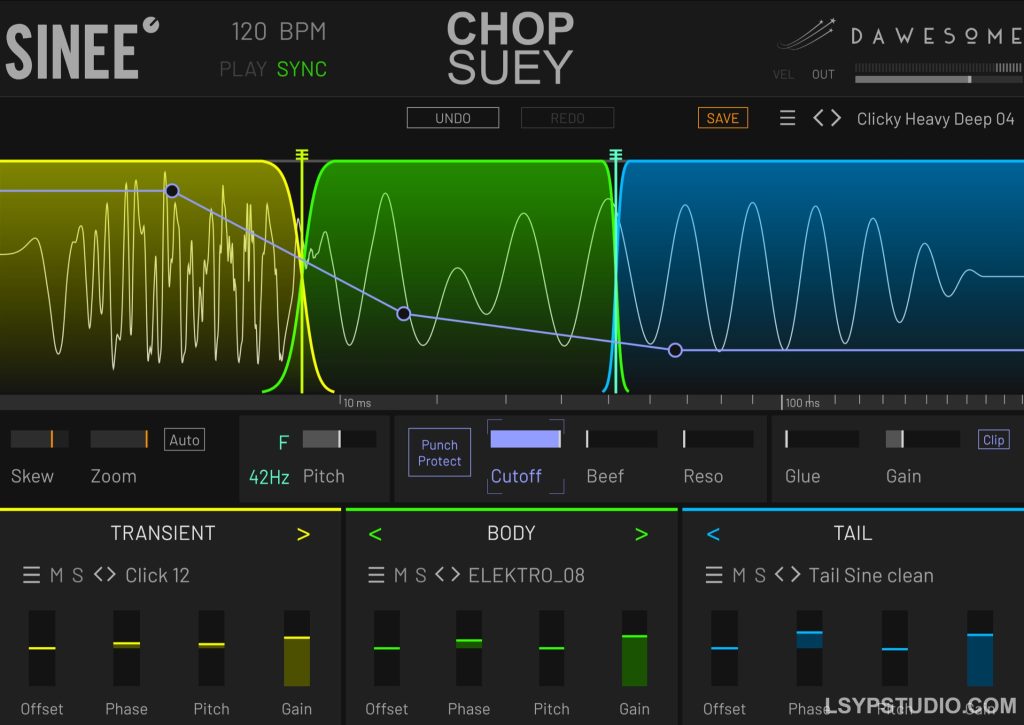Open the main hamburger menu beside the preset arrows
The width and height of the screenshot is (1024, 725).
(787, 118)
